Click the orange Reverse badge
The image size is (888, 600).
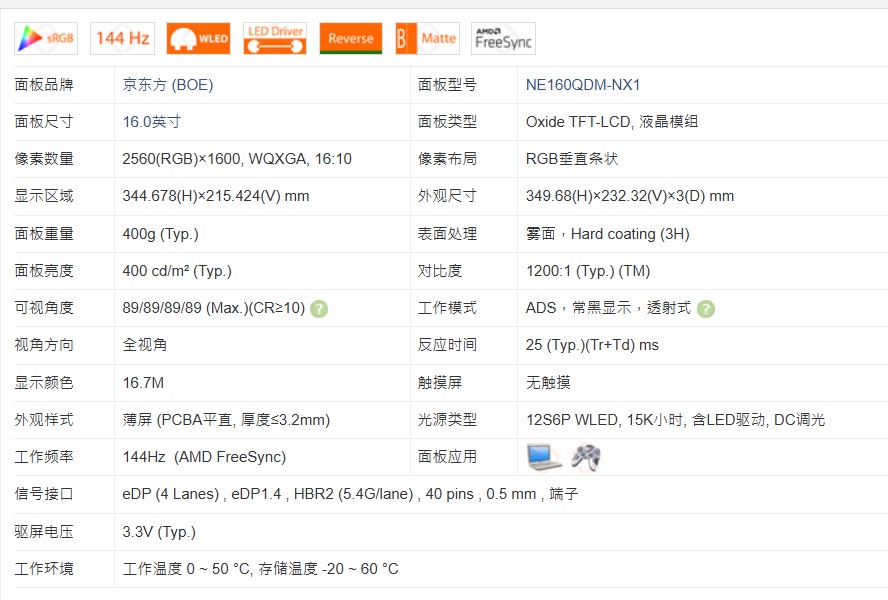coord(351,39)
